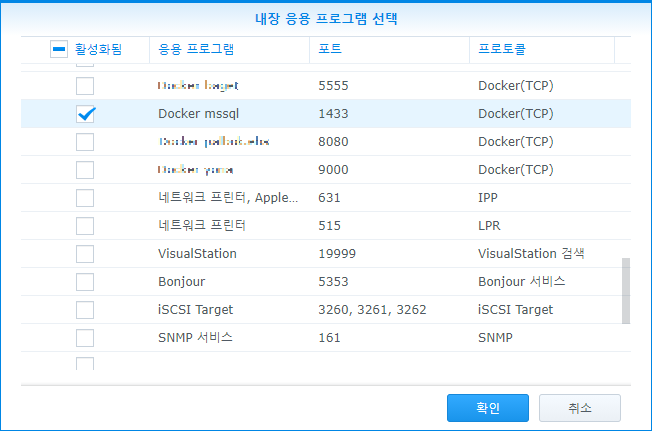Image resolution: width=652 pixels, height=431 pixels.
Task: Confirm with the 확인 button
Action: (488, 408)
